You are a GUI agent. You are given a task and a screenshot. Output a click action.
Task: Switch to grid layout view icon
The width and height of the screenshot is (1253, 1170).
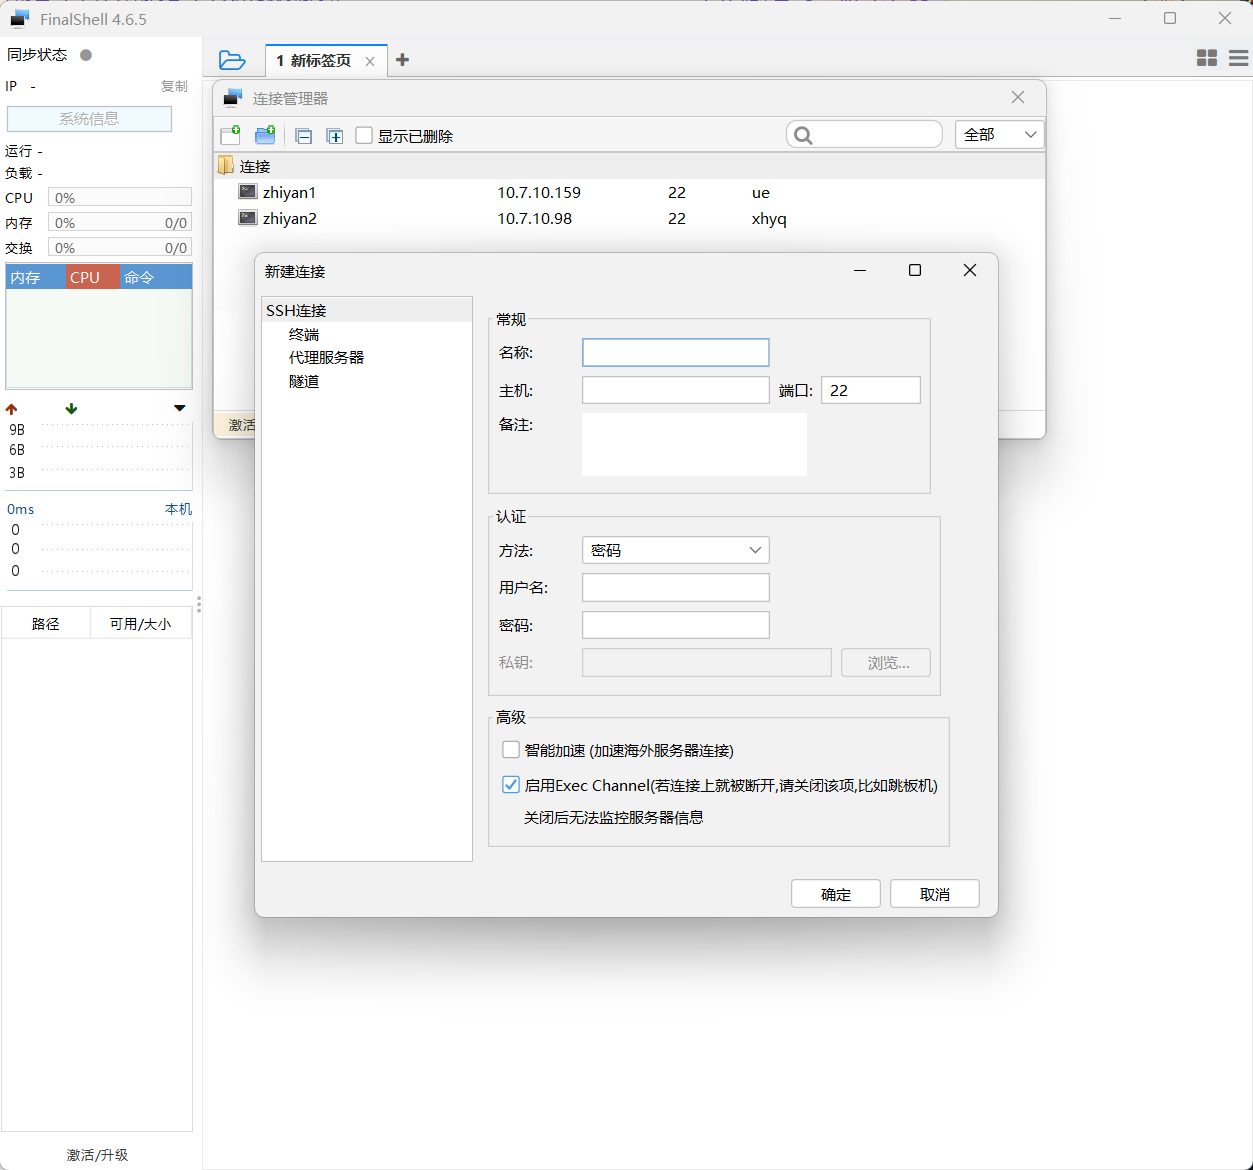[1207, 58]
